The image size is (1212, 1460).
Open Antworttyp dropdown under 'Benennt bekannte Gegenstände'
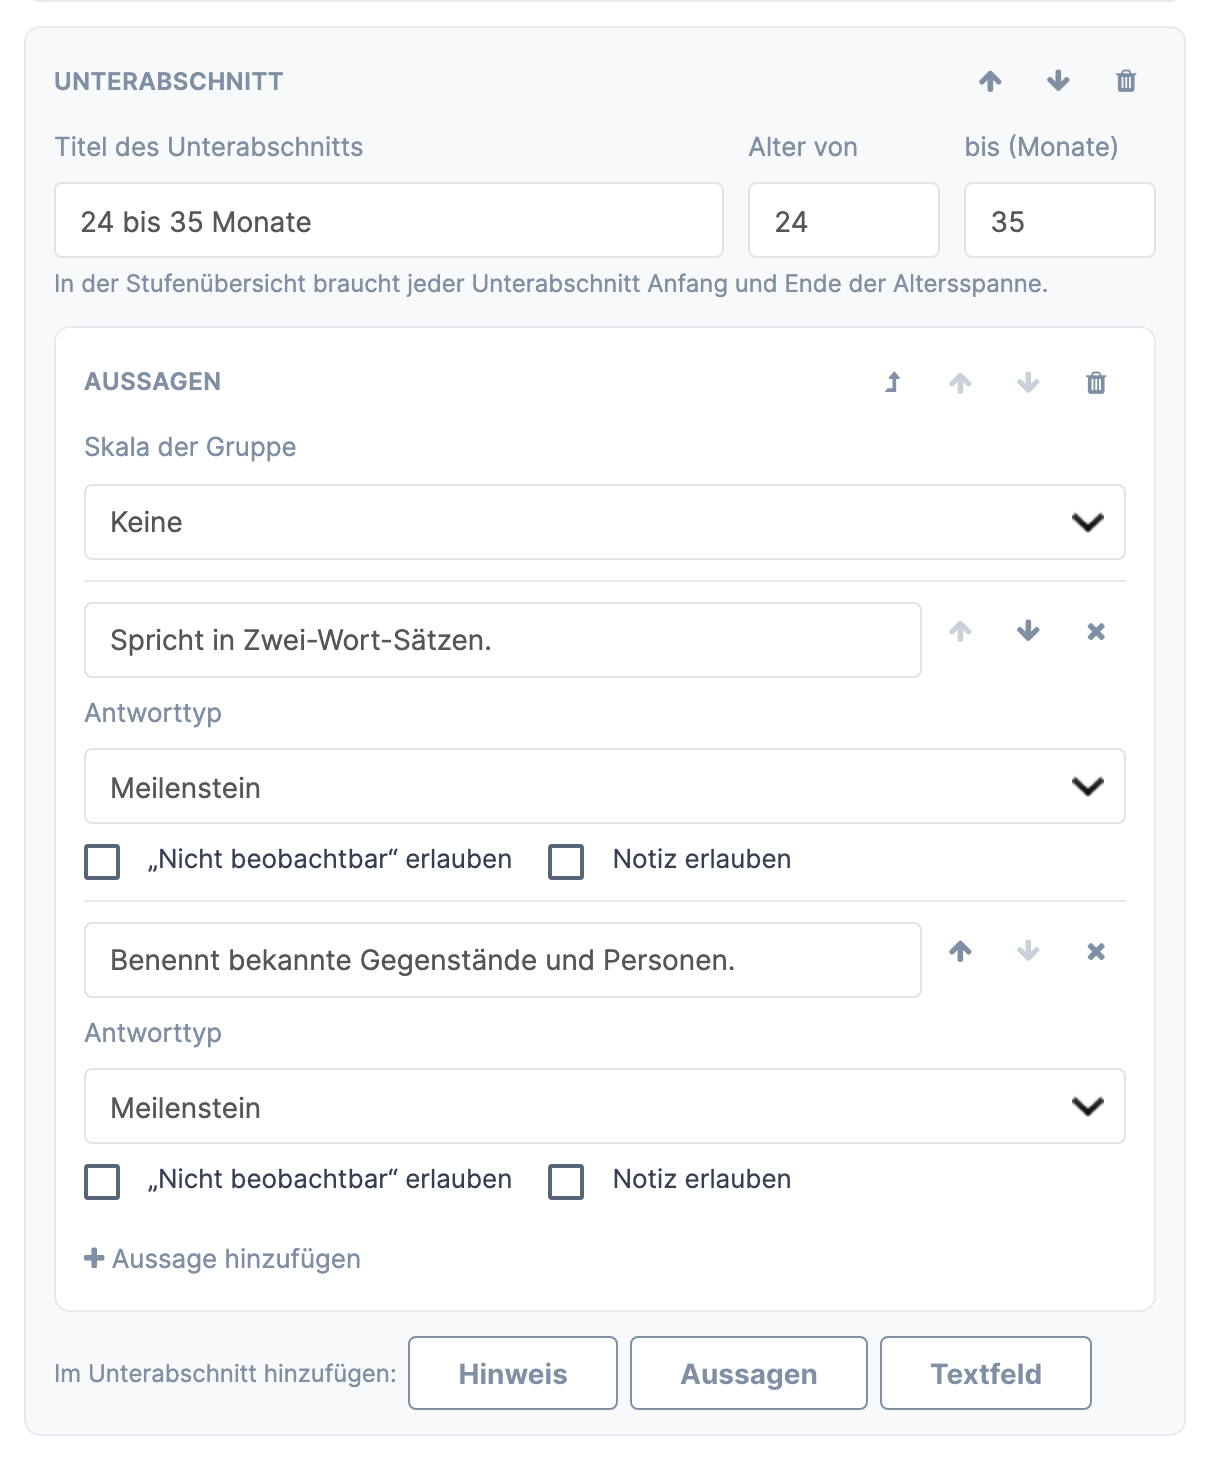click(x=605, y=1106)
